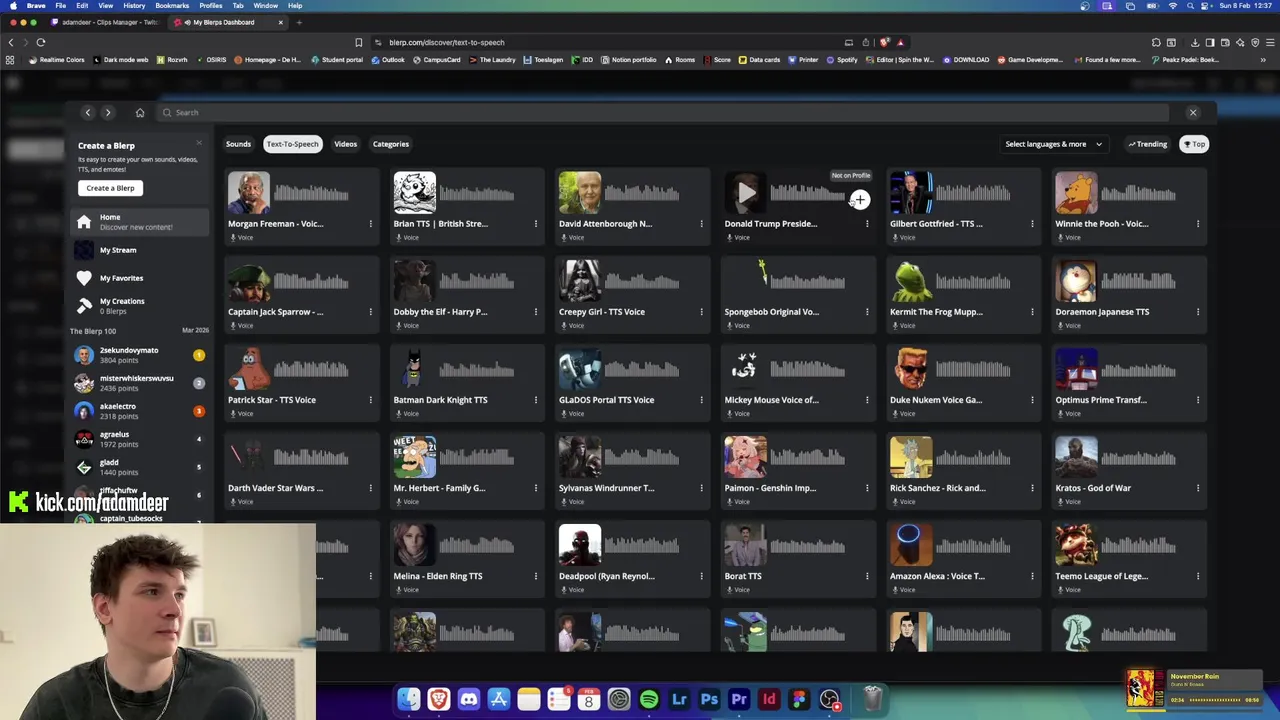The height and width of the screenshot is (720, 1280).
Task: Click the Create a Blerp button
Action: click(110, 188)
